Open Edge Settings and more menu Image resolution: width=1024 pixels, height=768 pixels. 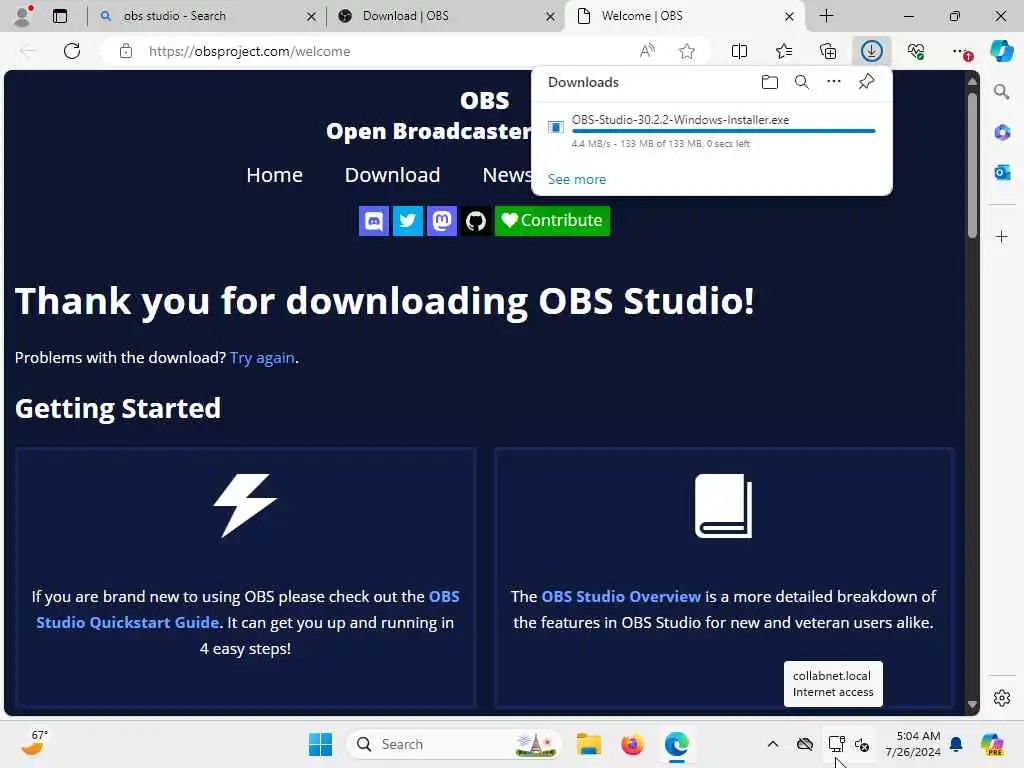pyautogui.click(x=961, y=51)
